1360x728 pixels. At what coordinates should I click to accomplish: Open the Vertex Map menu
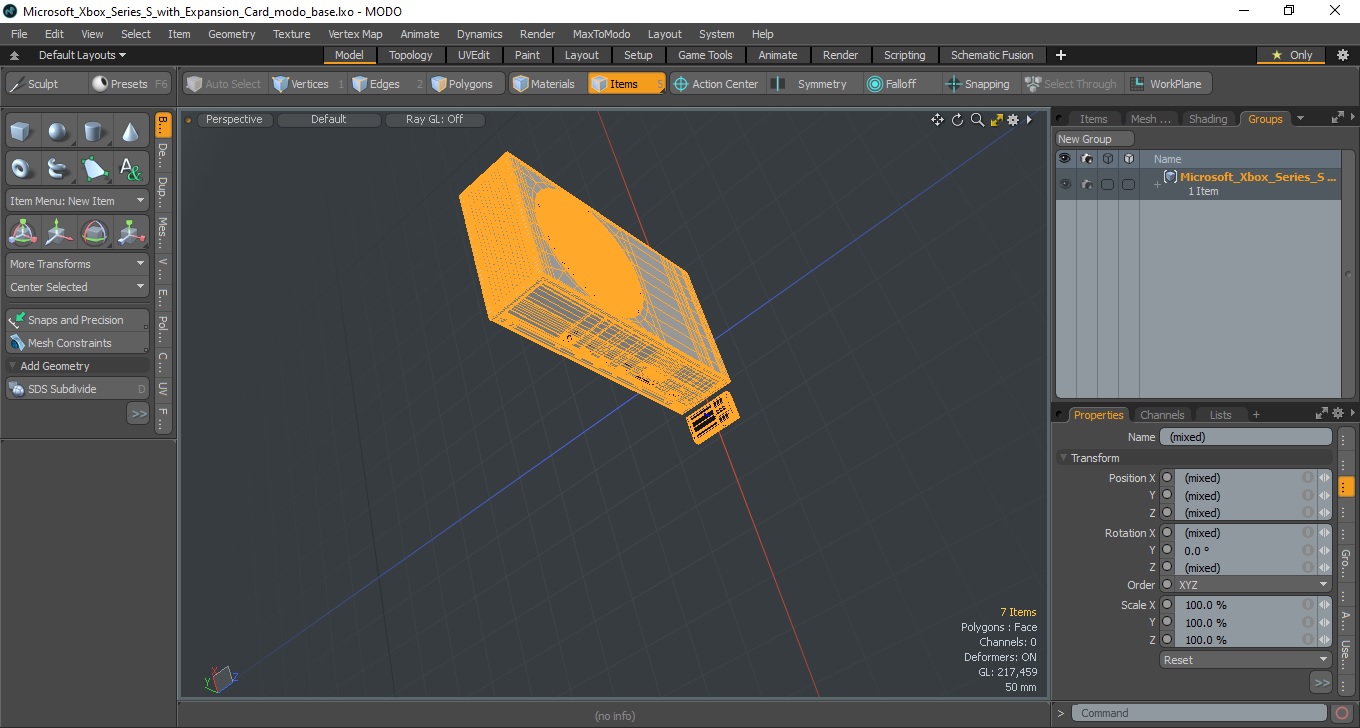click(x=355, y=34)
